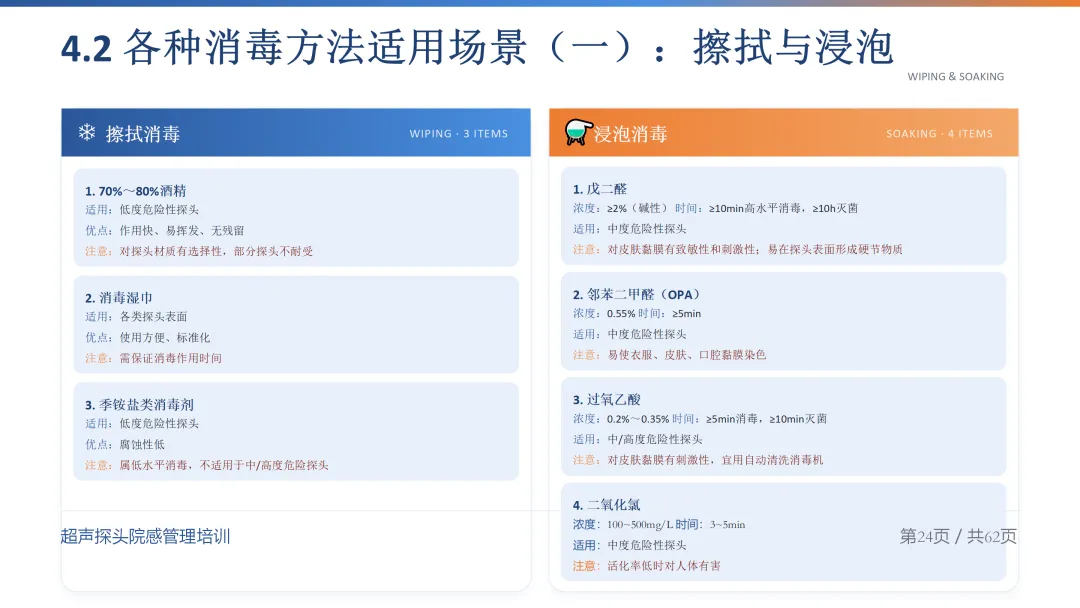This screenshot has width=1080, height=608.
Task: Click the SOAKING · 4 ITEMS label
Action: coord(939,134)
